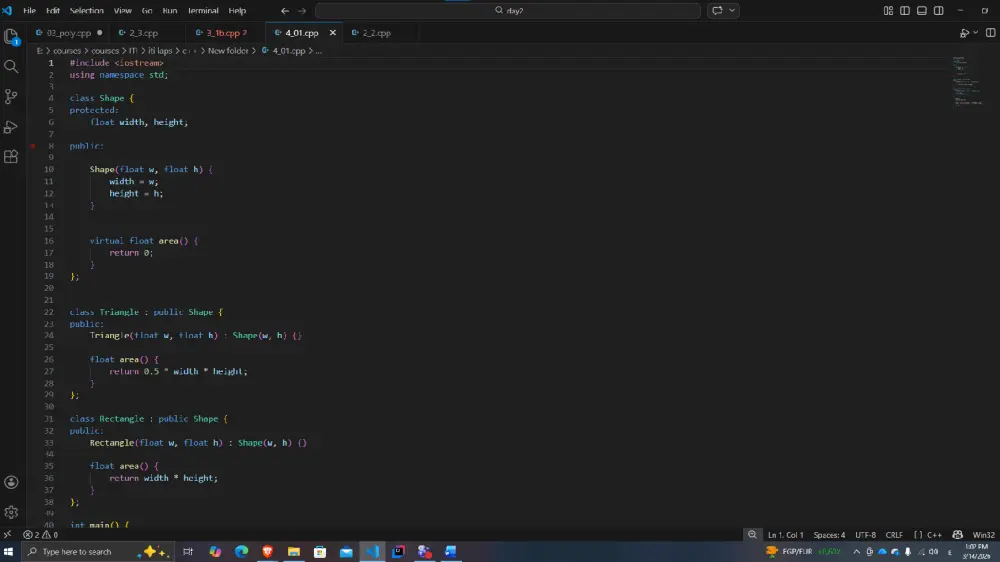Image resolution: width=1000 pixels, height=562 pixels.
Task: Open the Windows Start menu
Action: coord(8,552)
